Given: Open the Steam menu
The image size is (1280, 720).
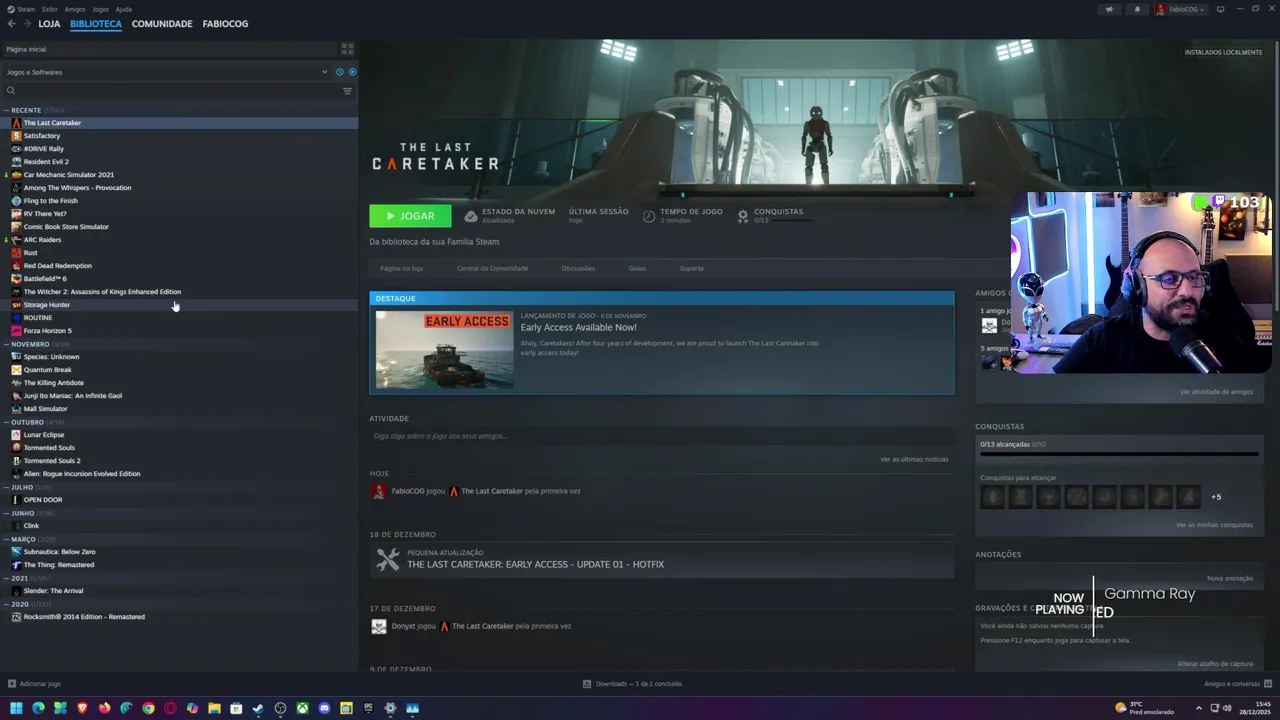Looking at the screenshot, I should click(x=21, y=9).
